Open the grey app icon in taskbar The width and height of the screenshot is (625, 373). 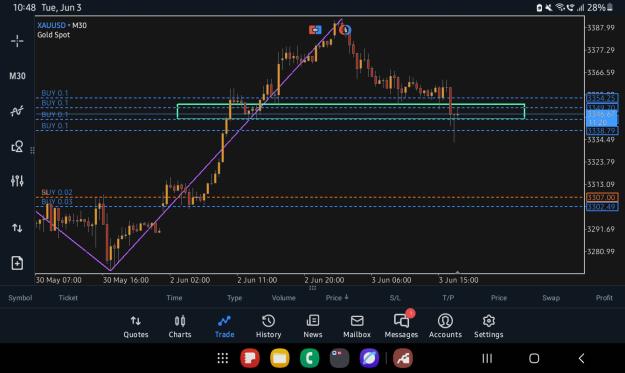pyautogui.click(x=339, y=358)
